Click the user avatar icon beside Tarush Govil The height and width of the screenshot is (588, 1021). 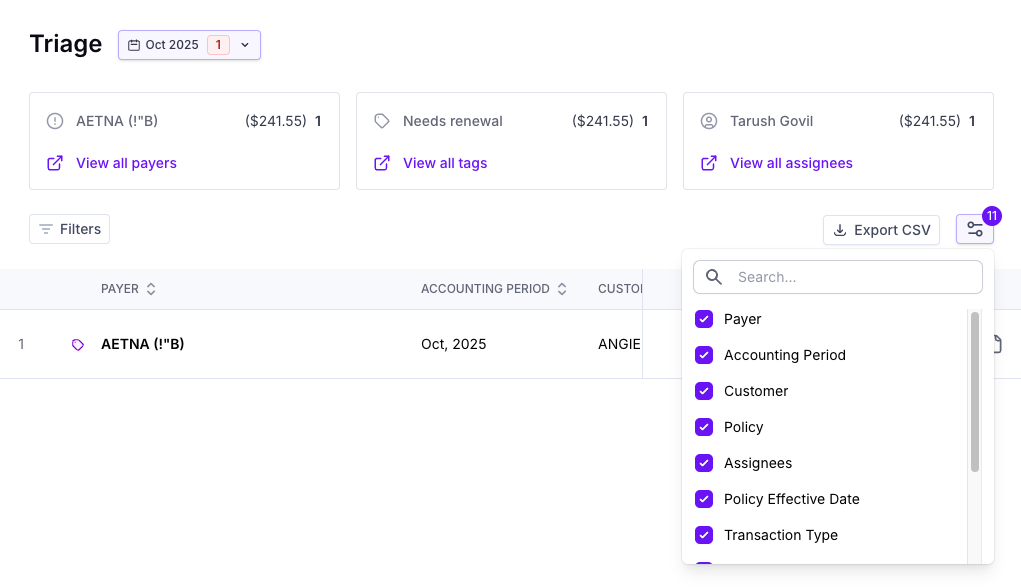(x=708, y=121)
